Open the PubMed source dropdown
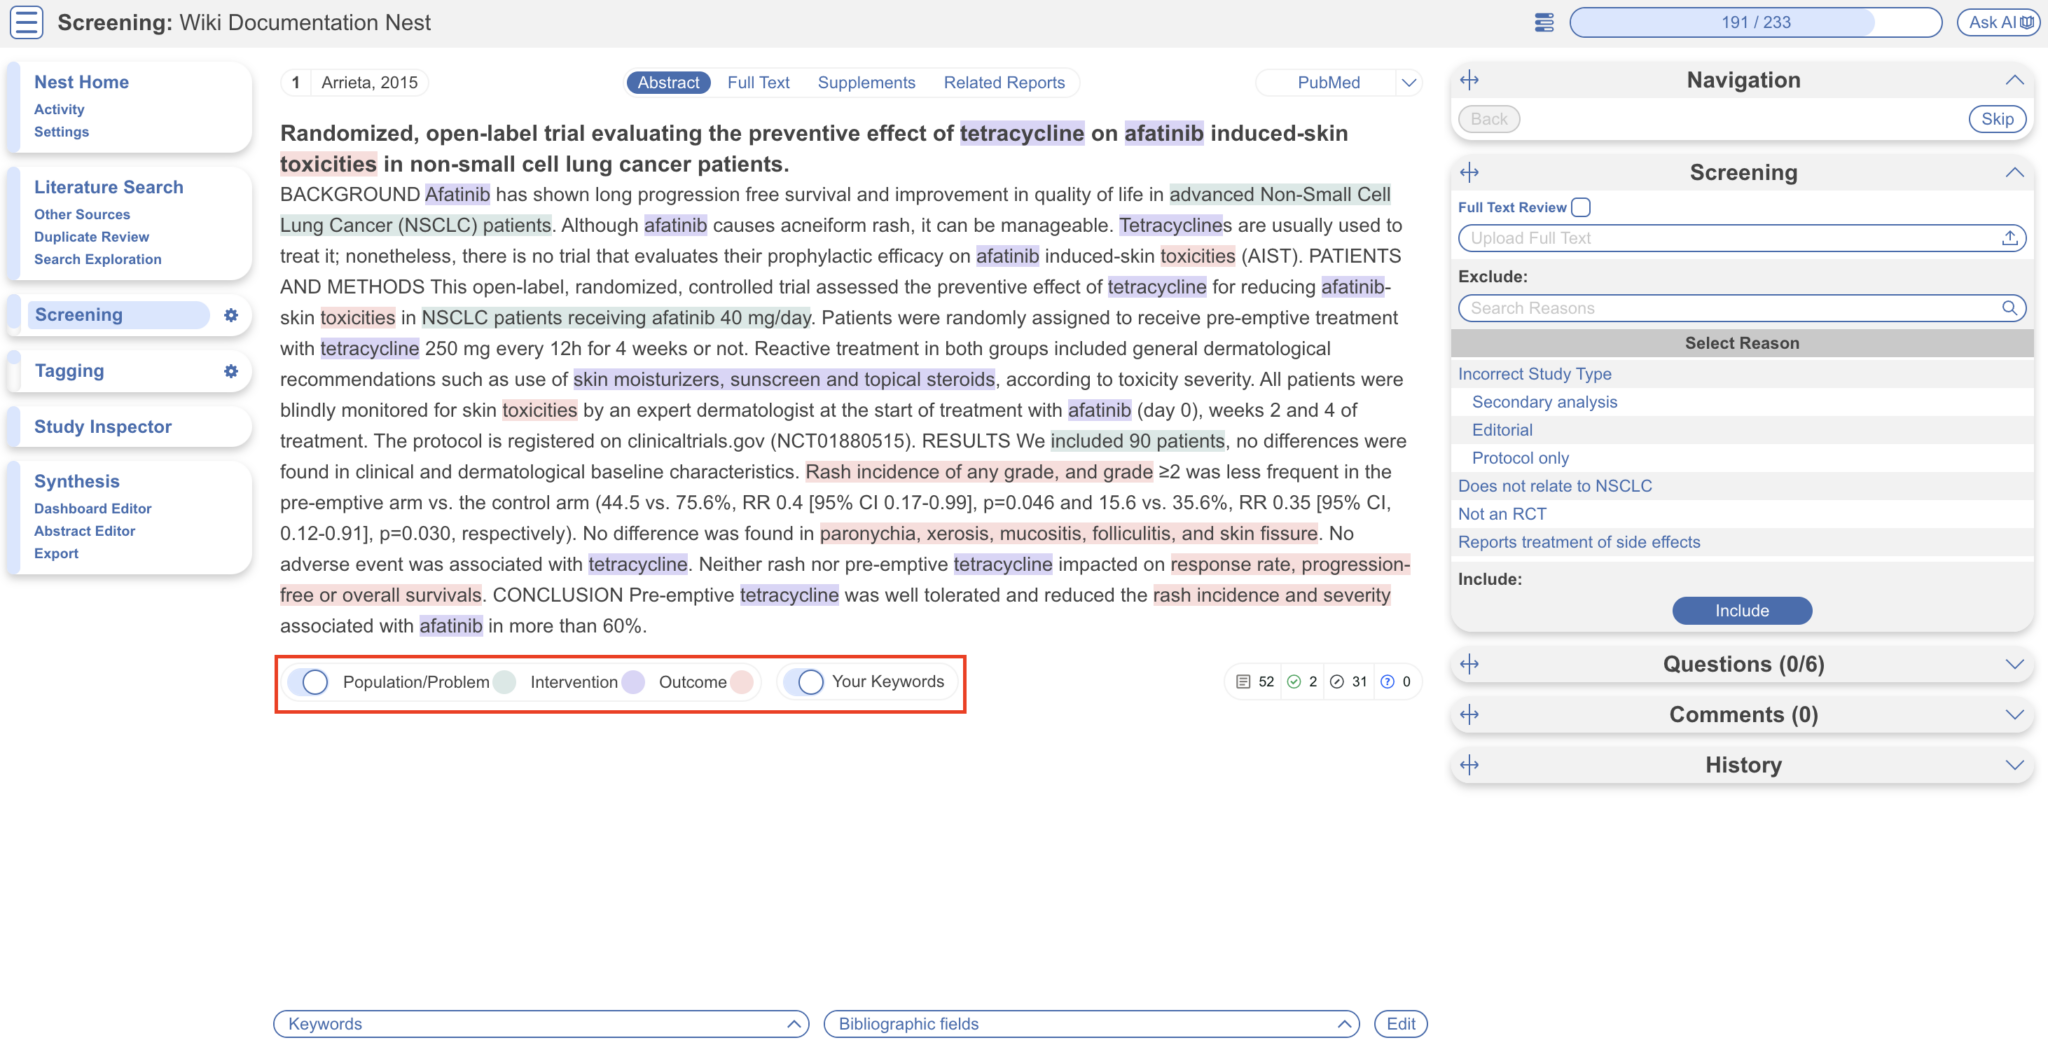Screen dimensions: 2048x1052 click(1409, 82)
